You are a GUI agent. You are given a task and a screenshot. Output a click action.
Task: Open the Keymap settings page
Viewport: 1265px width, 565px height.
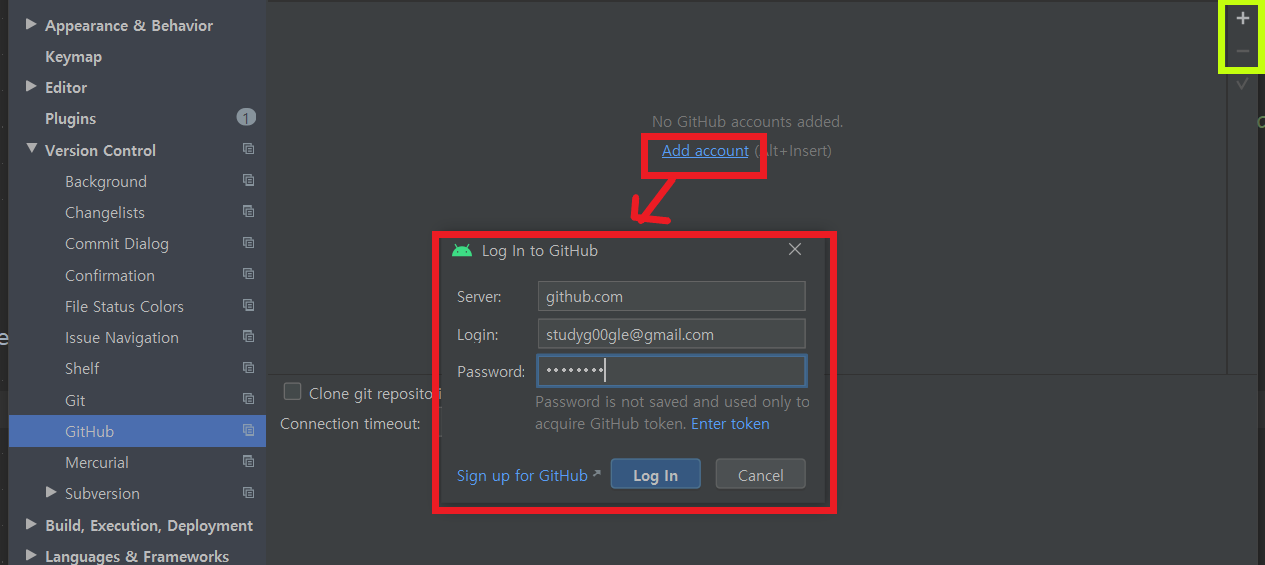pos(73,57)
